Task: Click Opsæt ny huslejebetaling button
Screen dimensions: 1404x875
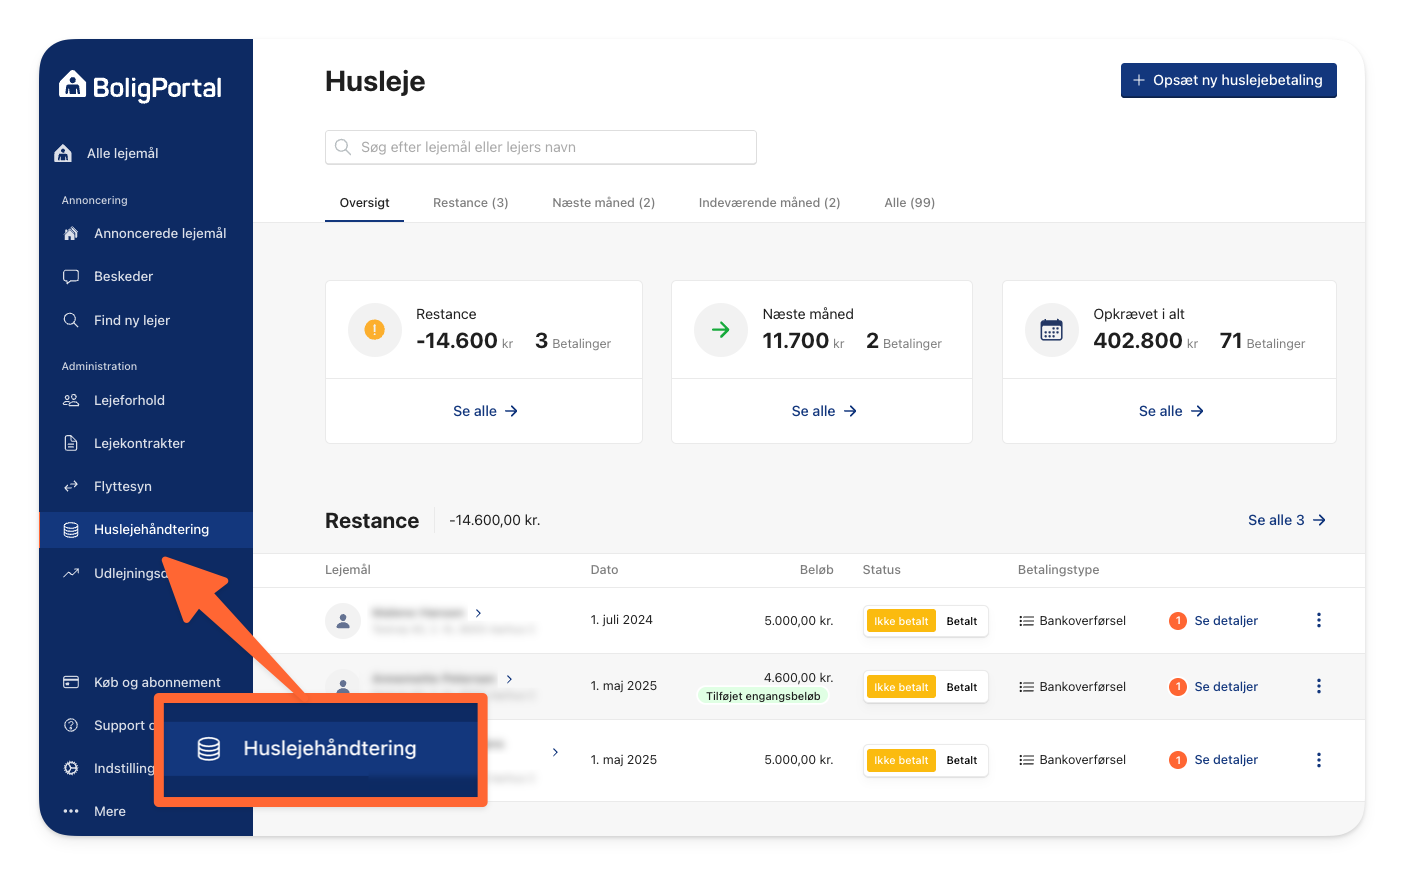Action: (1228, 80)
